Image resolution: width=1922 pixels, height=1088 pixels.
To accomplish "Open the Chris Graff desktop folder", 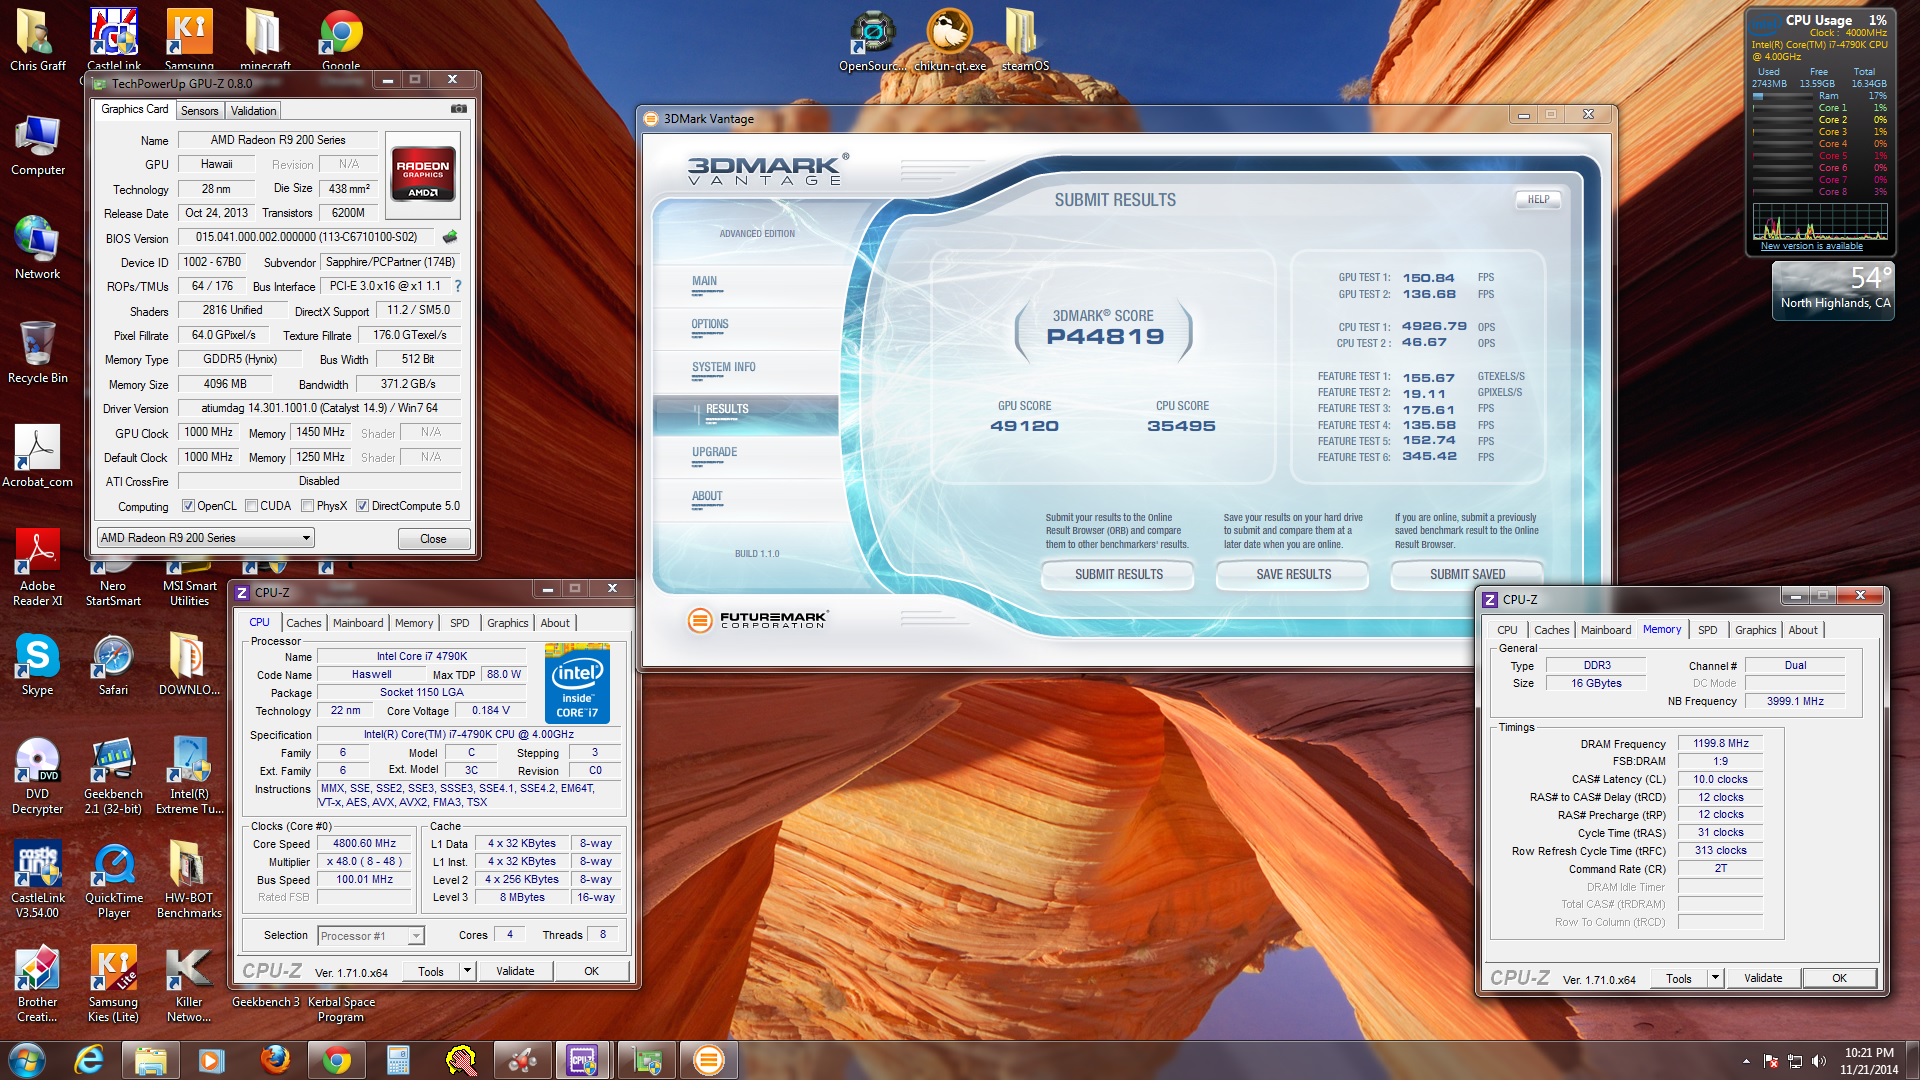I will click(38, 40).
